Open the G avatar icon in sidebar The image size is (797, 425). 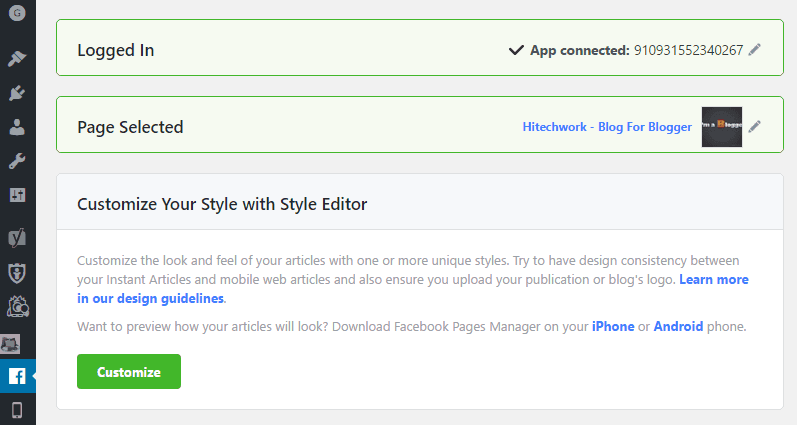pos(17,13)
